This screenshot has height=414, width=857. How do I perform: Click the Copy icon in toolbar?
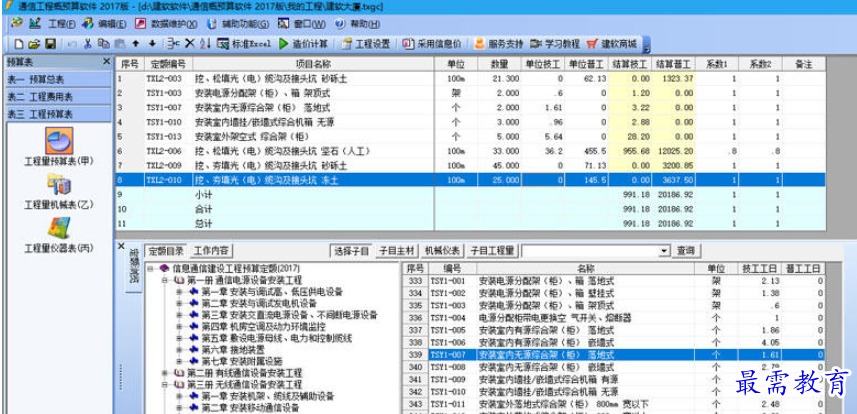[x=103, y=44]
